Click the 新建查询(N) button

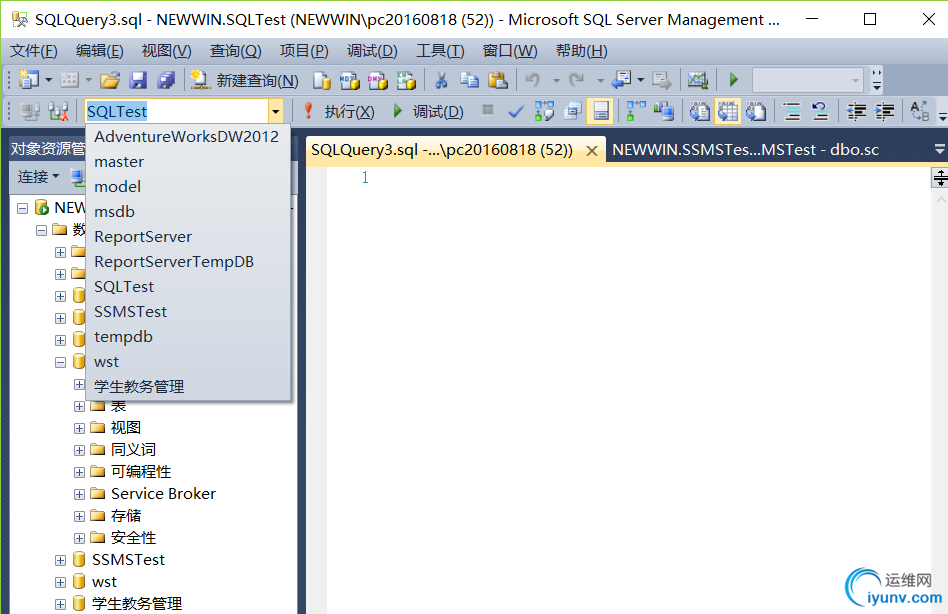point(245,80)
